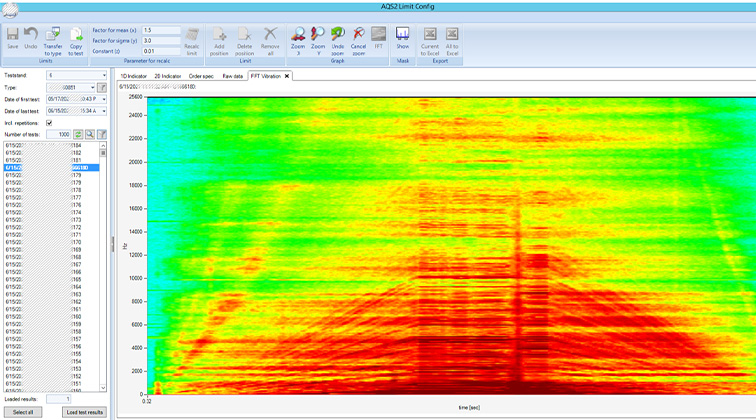Select test row ending in 160

[52, 317]
